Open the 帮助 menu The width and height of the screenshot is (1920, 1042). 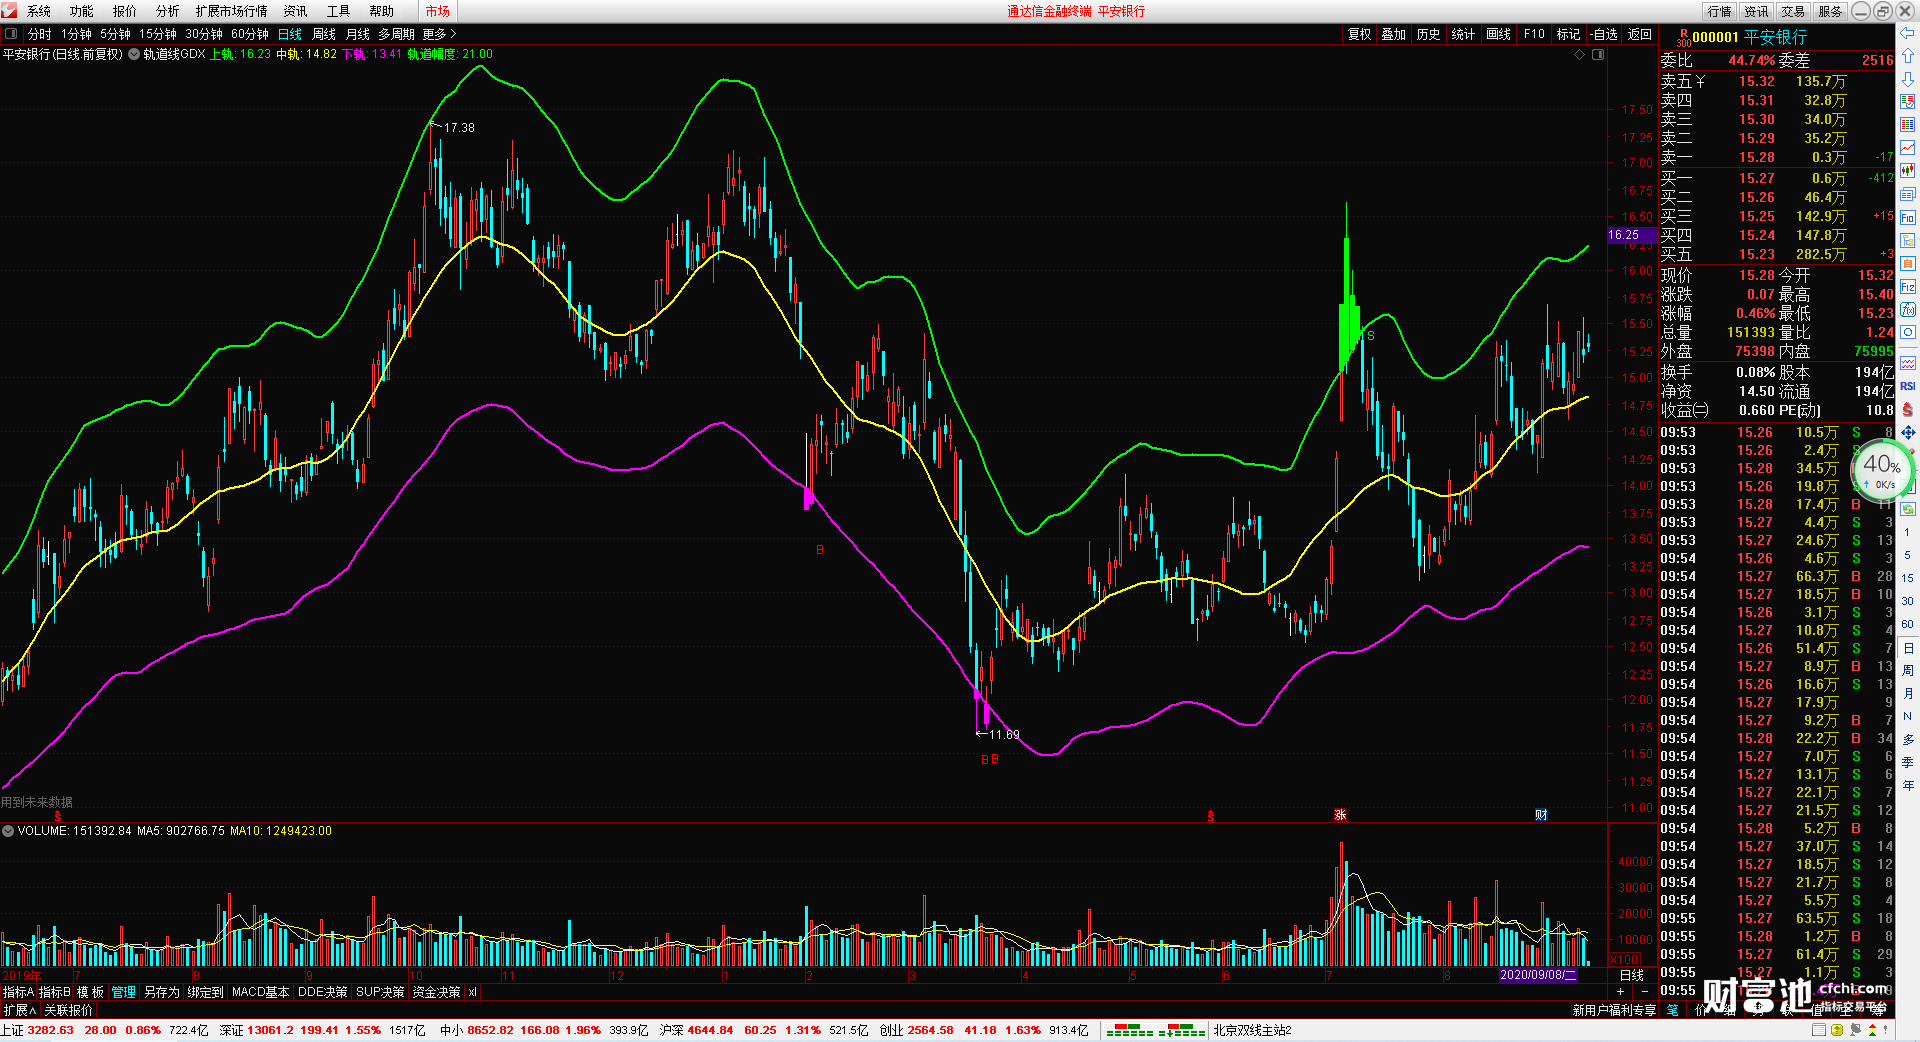coord(382,11)
